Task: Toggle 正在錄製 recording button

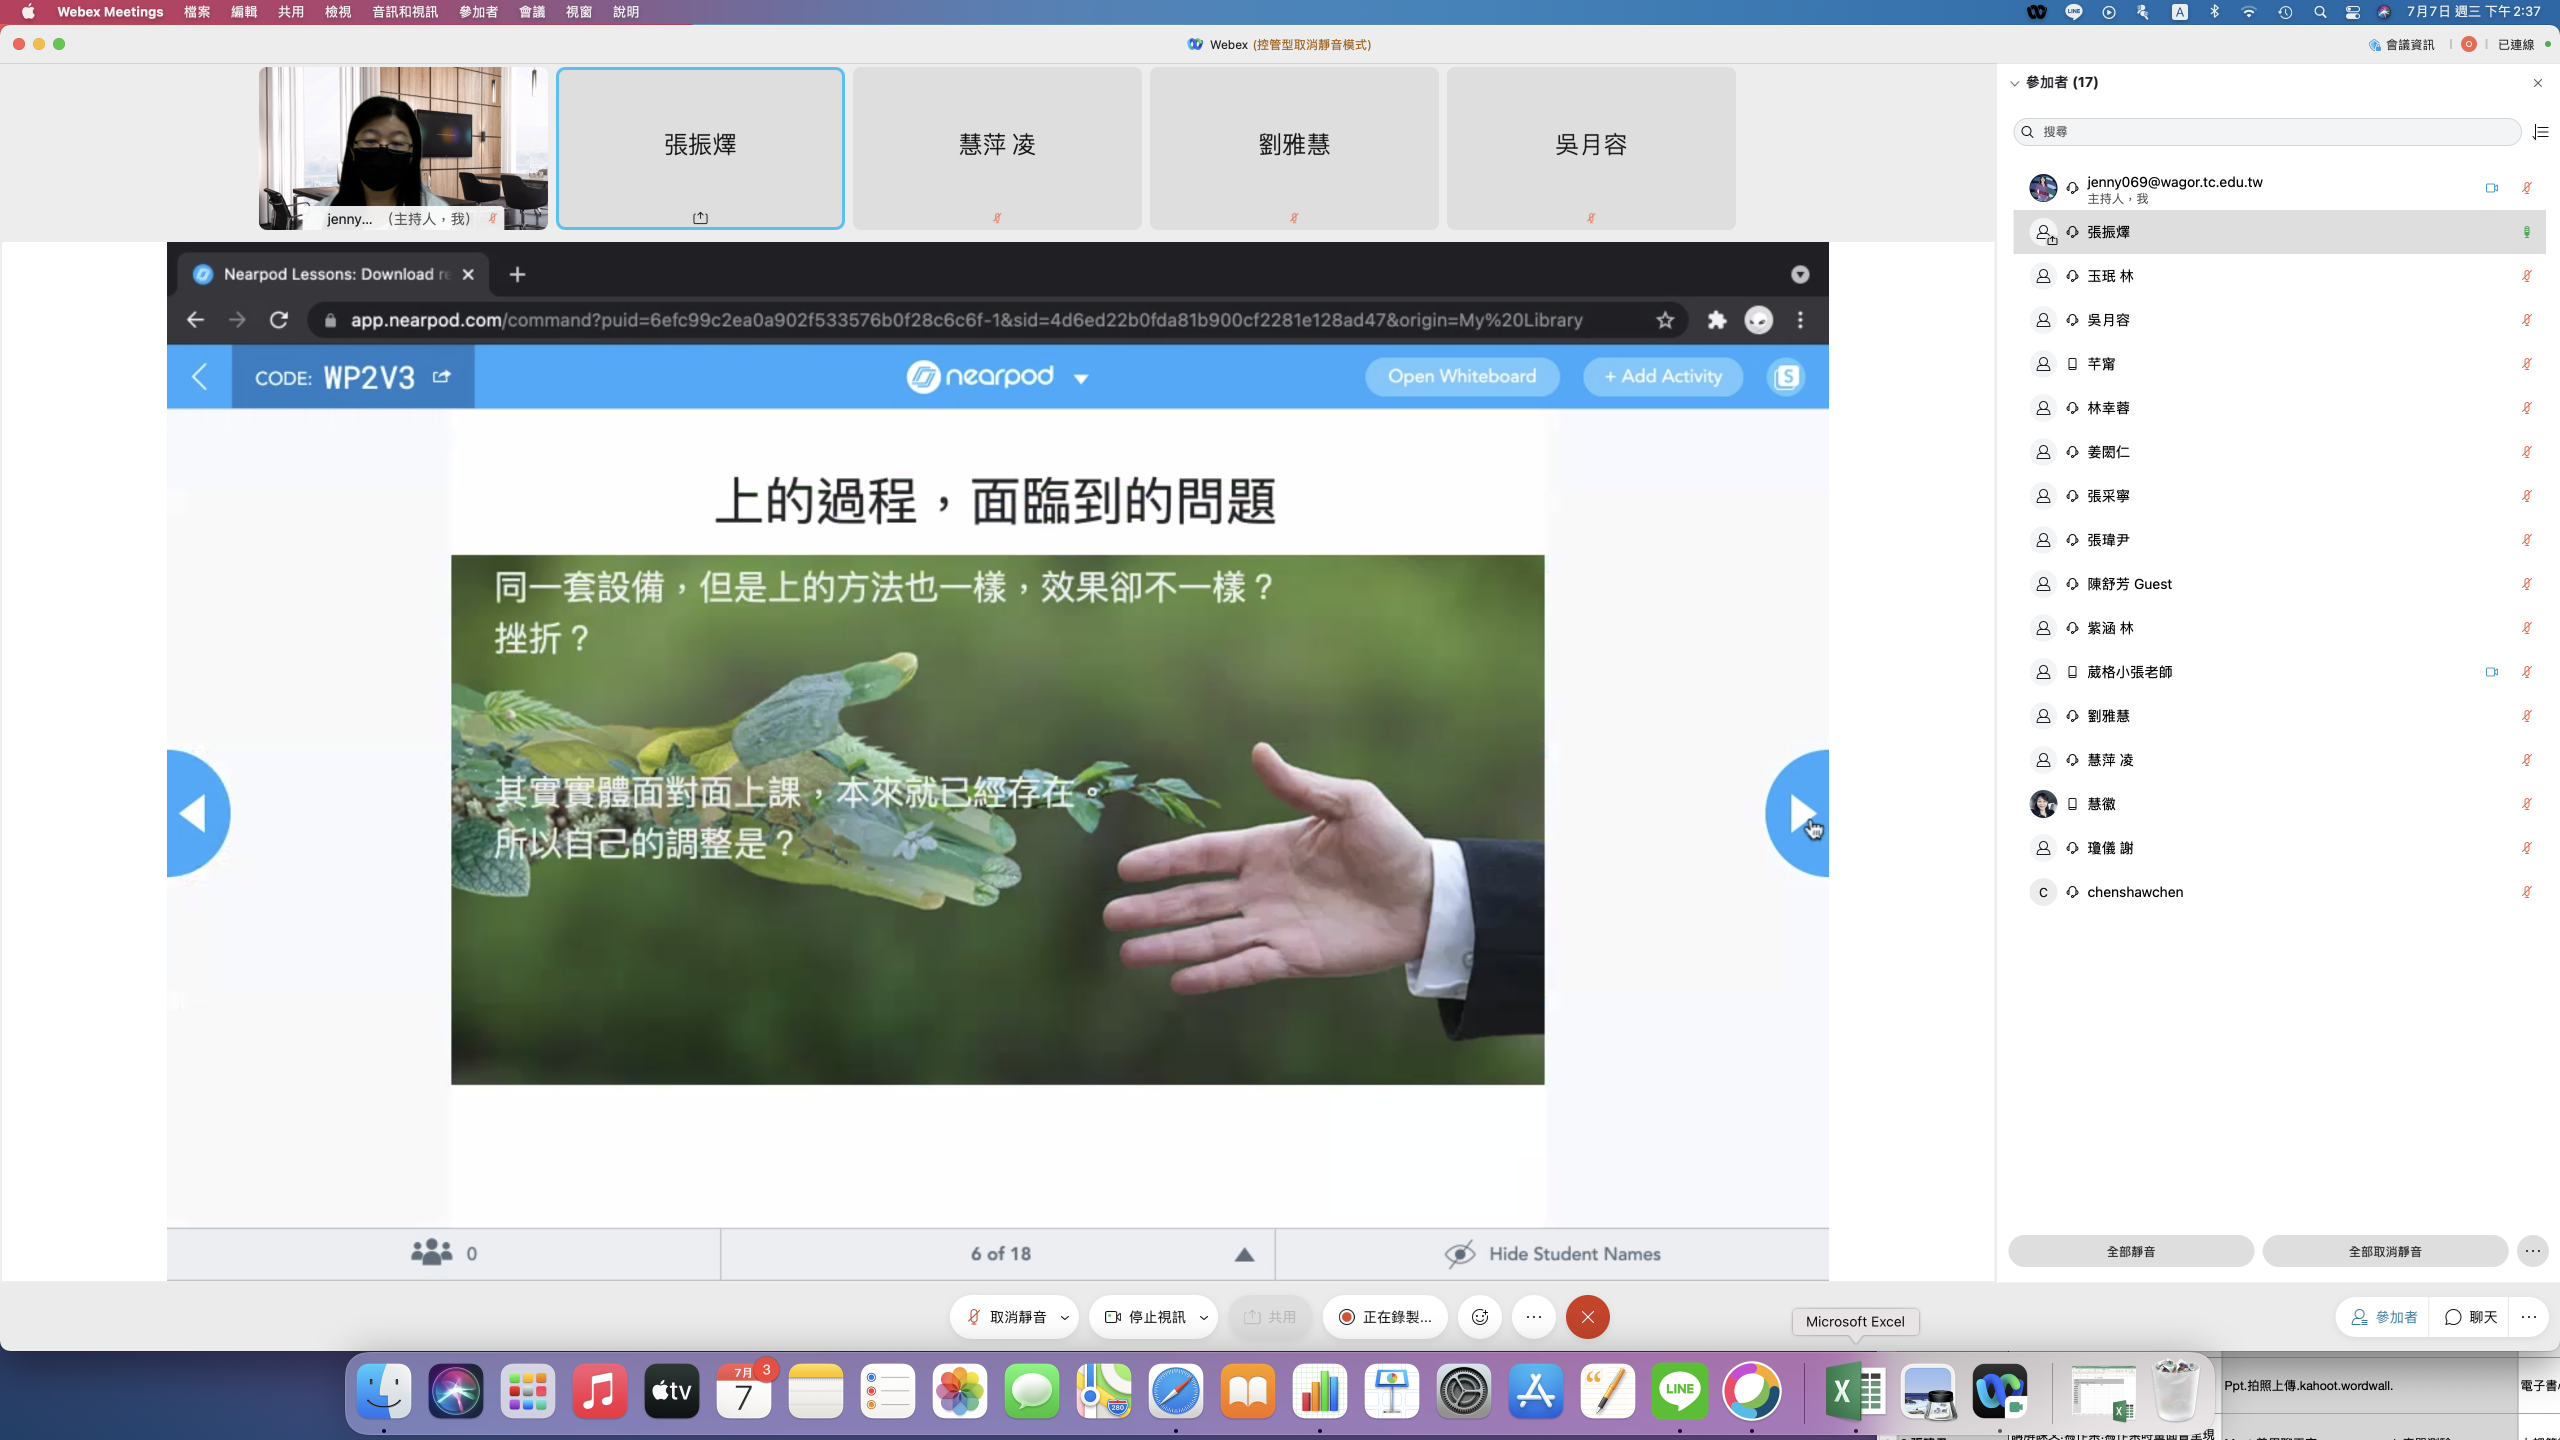Action: (x=1385, y=1317)
